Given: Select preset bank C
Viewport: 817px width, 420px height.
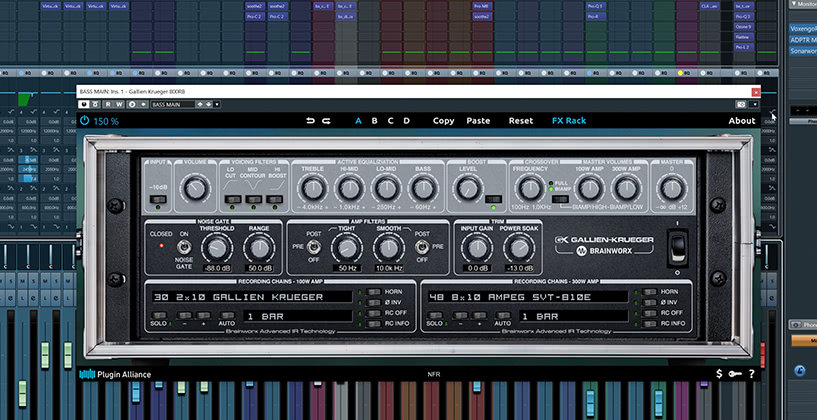Looking at the screenshot, I should click(390, 121).
